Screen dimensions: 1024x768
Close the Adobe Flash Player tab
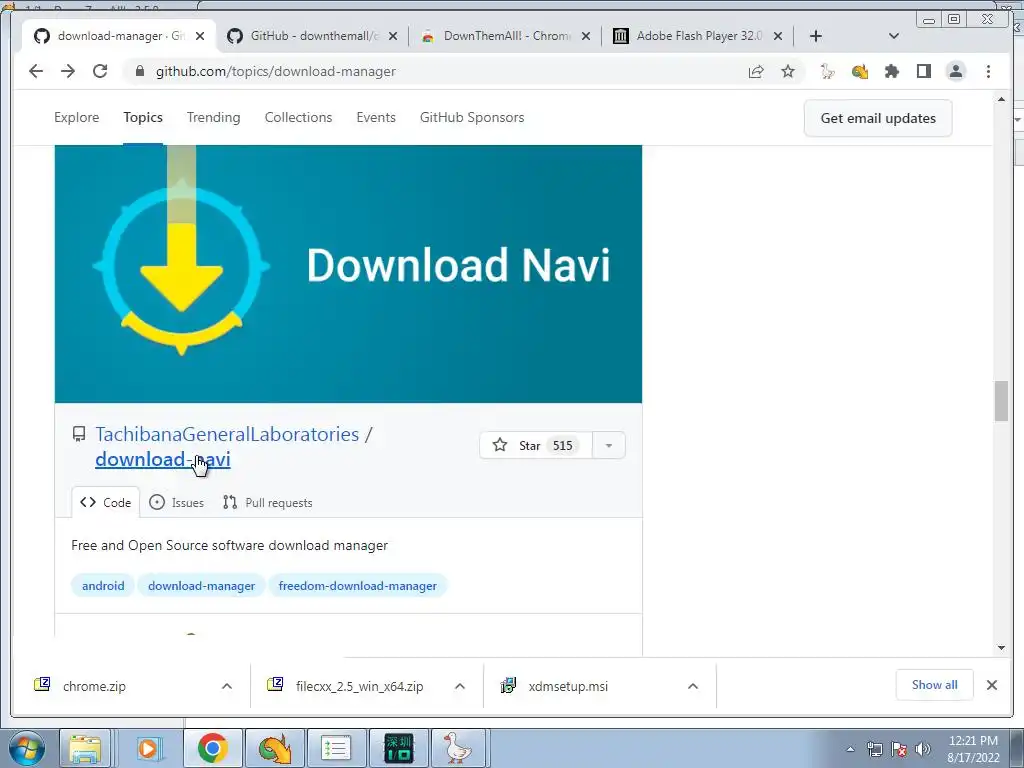point(778,36)
